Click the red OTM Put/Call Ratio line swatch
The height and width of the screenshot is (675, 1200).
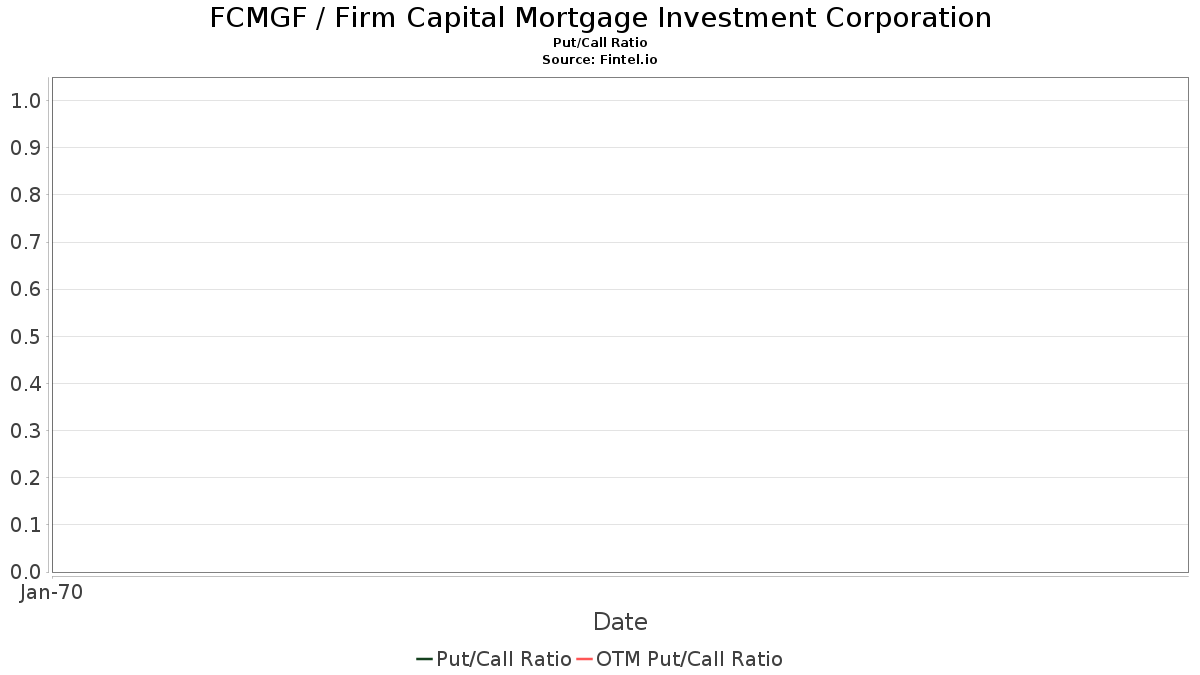pos(584,659)
